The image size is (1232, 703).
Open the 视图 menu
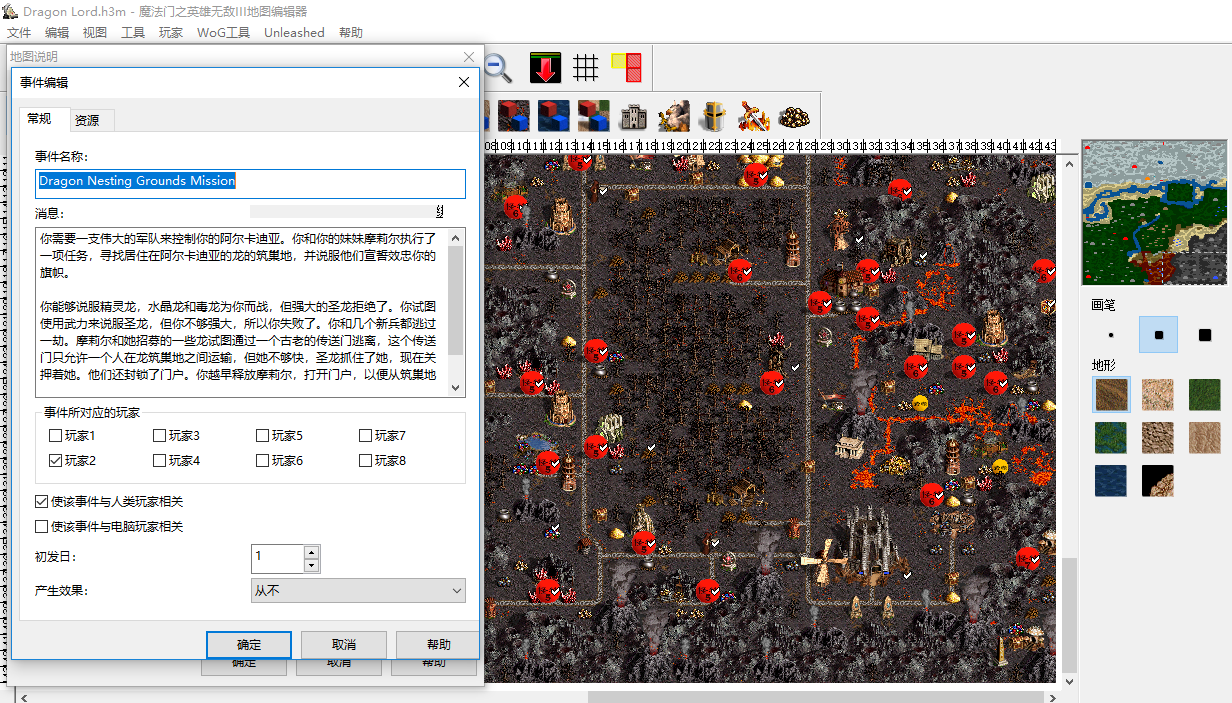[95, 33]
